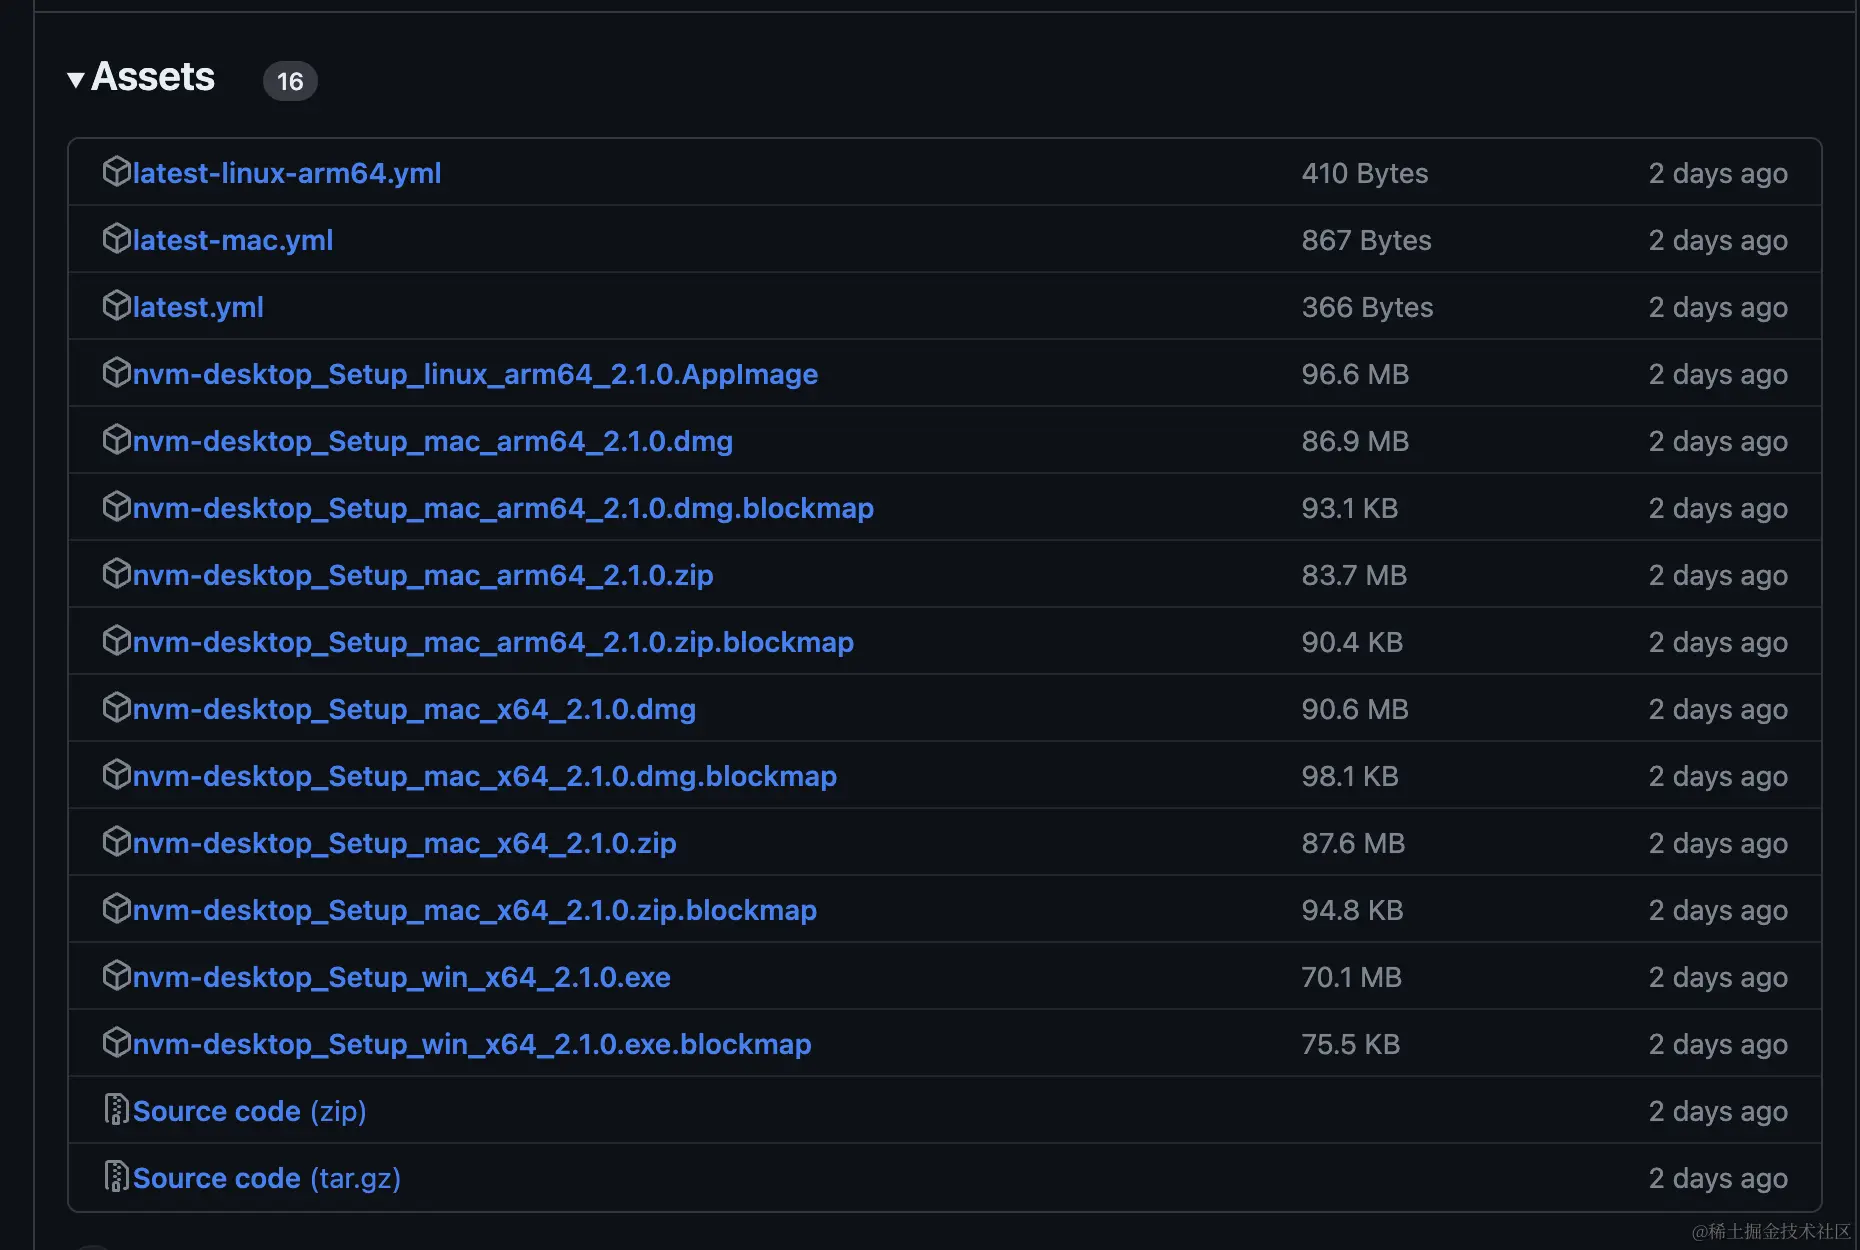This screenshot has height=1250, width=1860.
Task: Open nvm-desktop_Setup_mac_x64_2.1.0.dmg.blockmap link
Action: tap(485, 776)
